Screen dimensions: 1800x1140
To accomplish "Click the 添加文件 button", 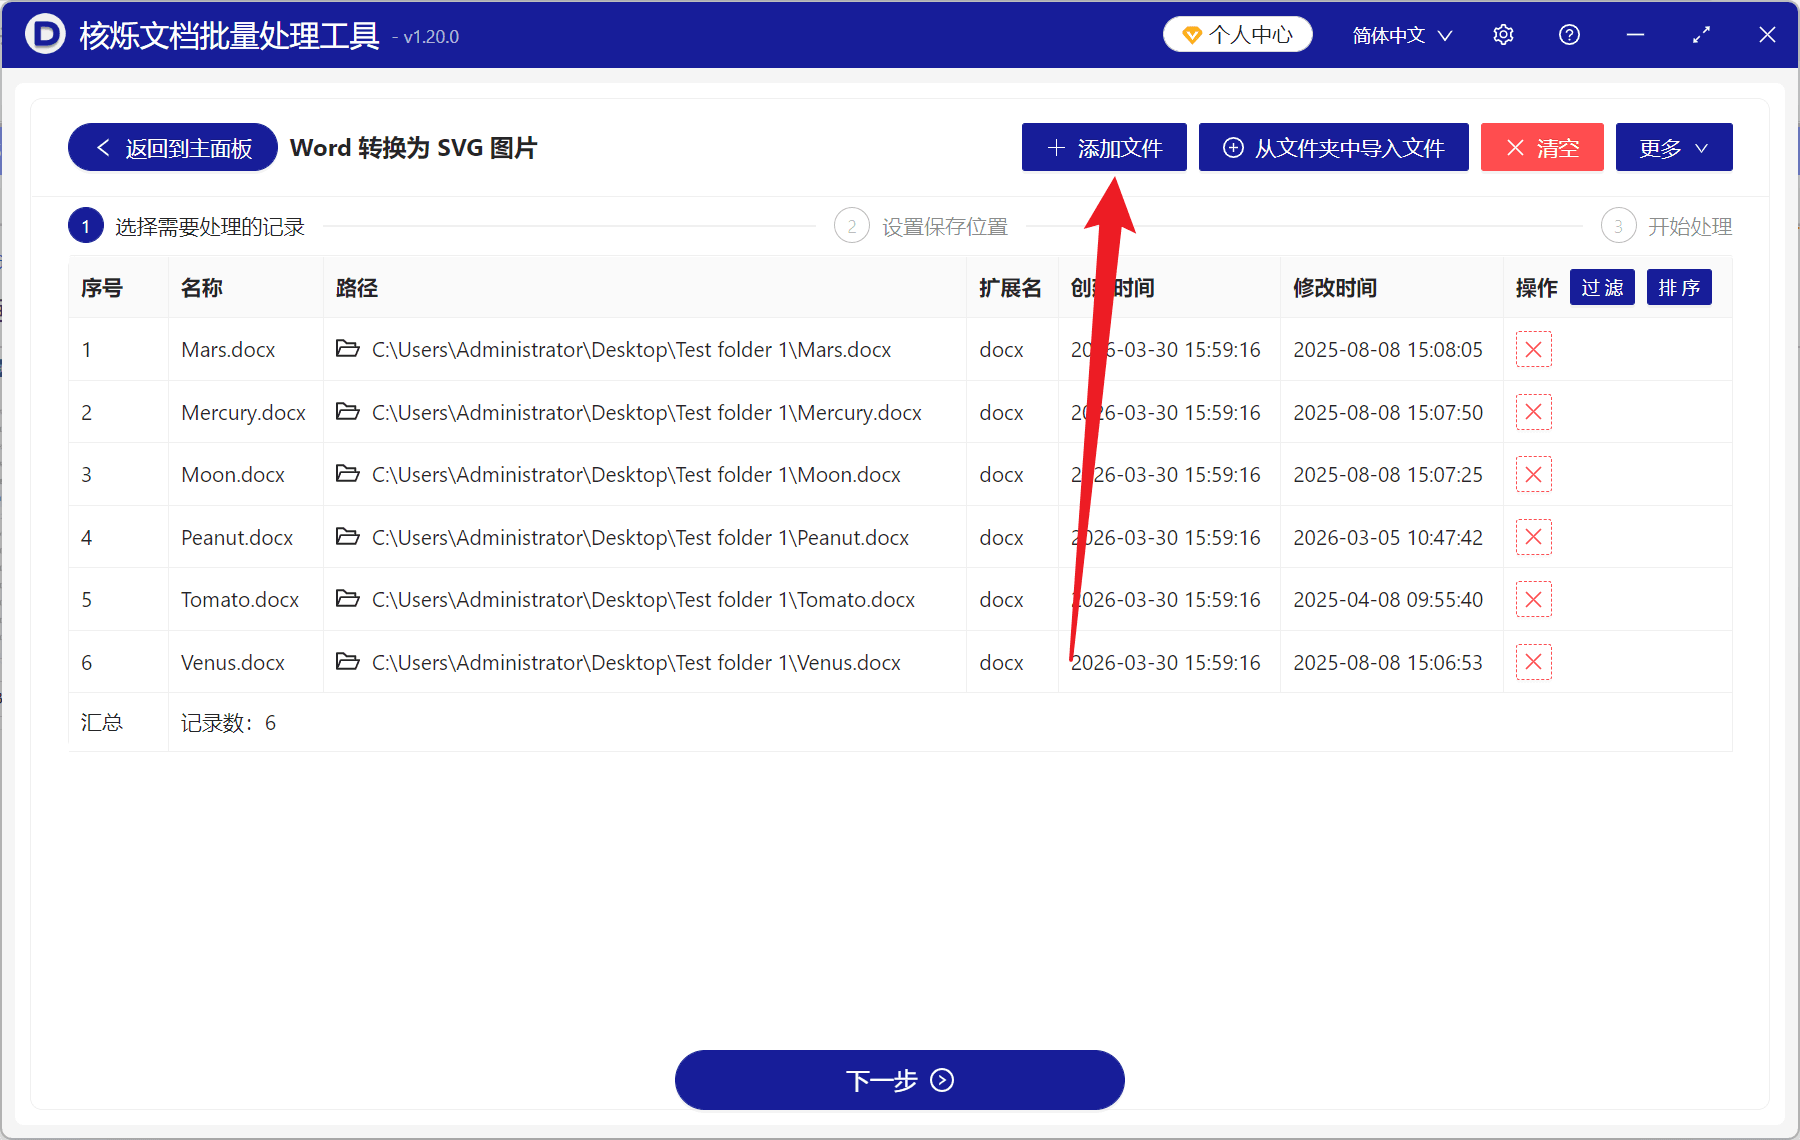I will pyautogui.click(x=1103, y=147).
